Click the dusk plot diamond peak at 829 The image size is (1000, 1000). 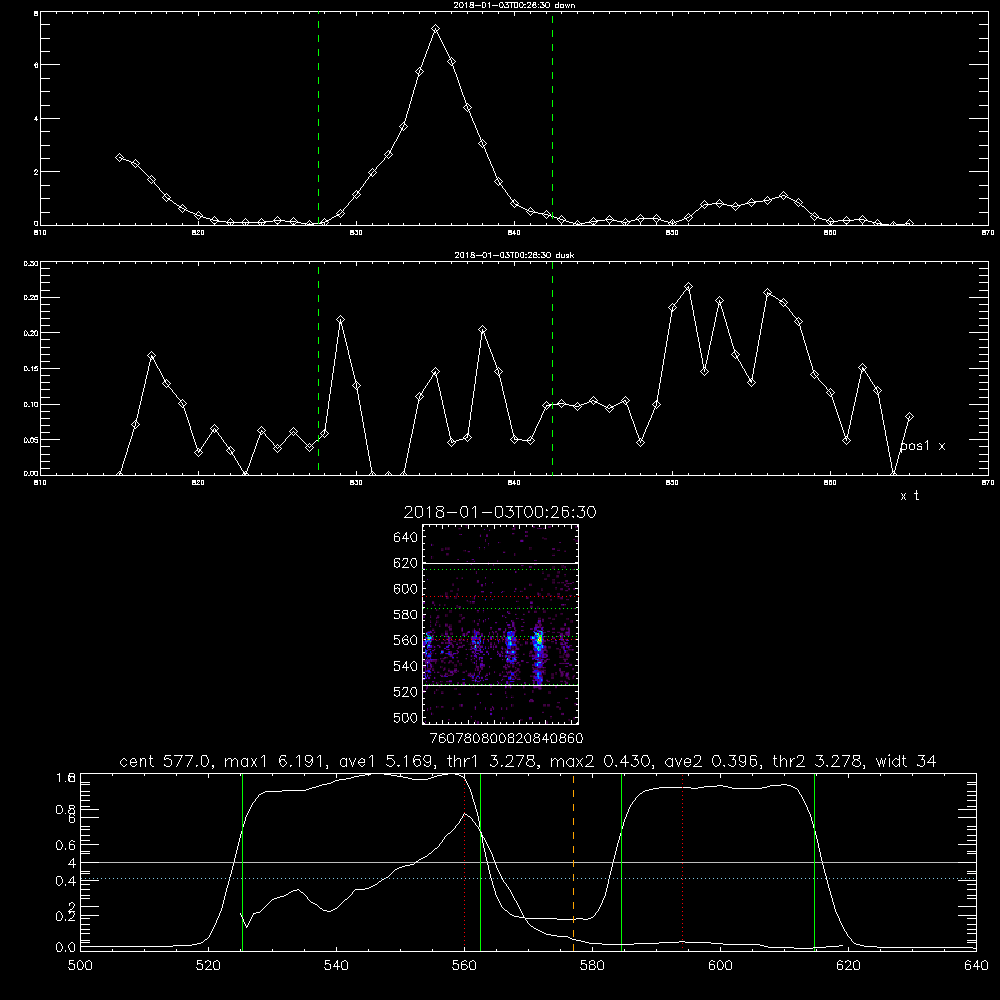(341, 320)
